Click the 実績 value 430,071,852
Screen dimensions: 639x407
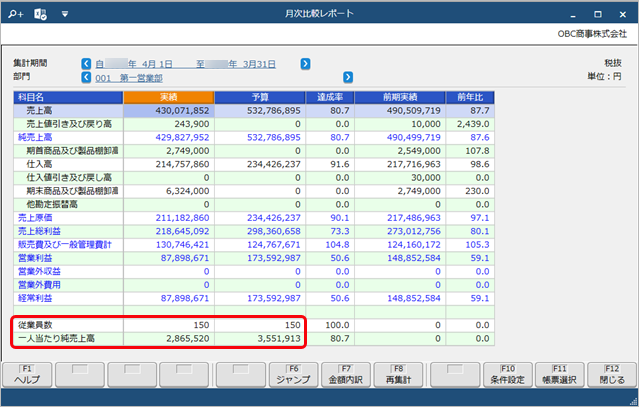(x=182, y=110)
